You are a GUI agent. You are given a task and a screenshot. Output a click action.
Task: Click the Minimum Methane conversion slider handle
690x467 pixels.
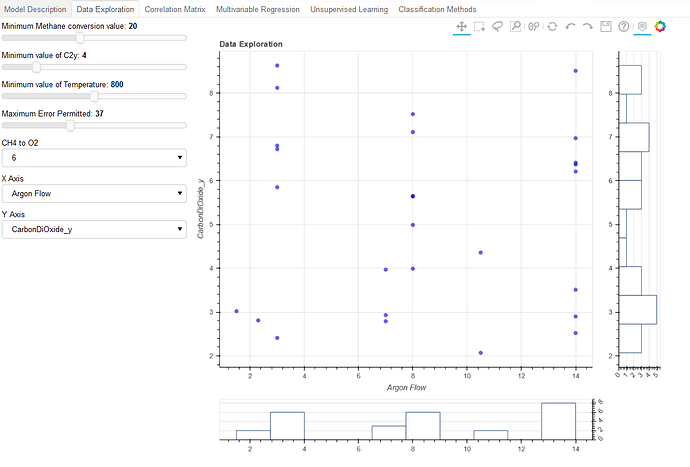click(x=80, y=38)
